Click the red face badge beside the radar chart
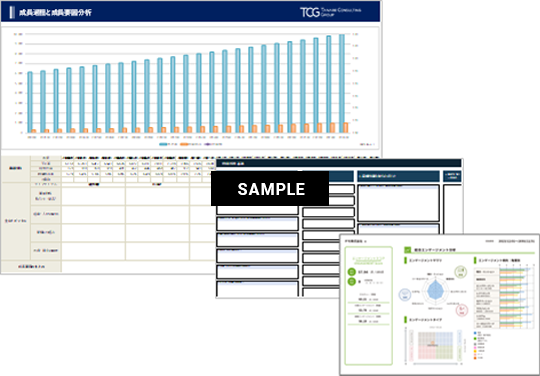 (462, 310)
